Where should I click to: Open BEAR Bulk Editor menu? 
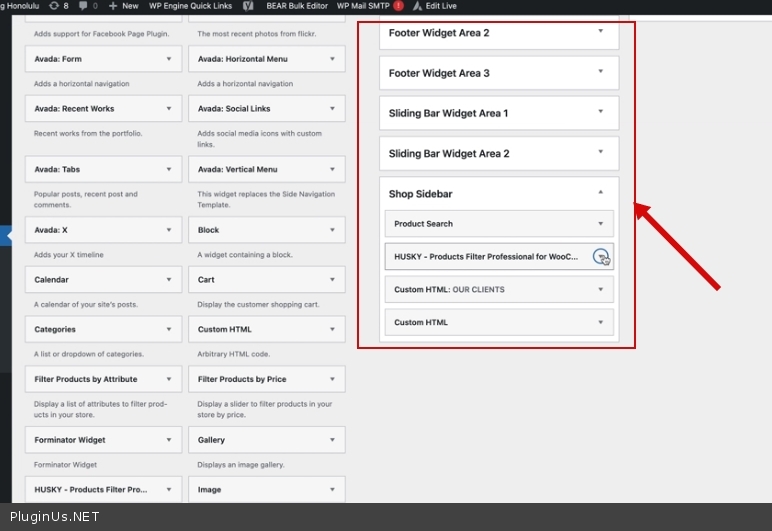pos(297,6)
